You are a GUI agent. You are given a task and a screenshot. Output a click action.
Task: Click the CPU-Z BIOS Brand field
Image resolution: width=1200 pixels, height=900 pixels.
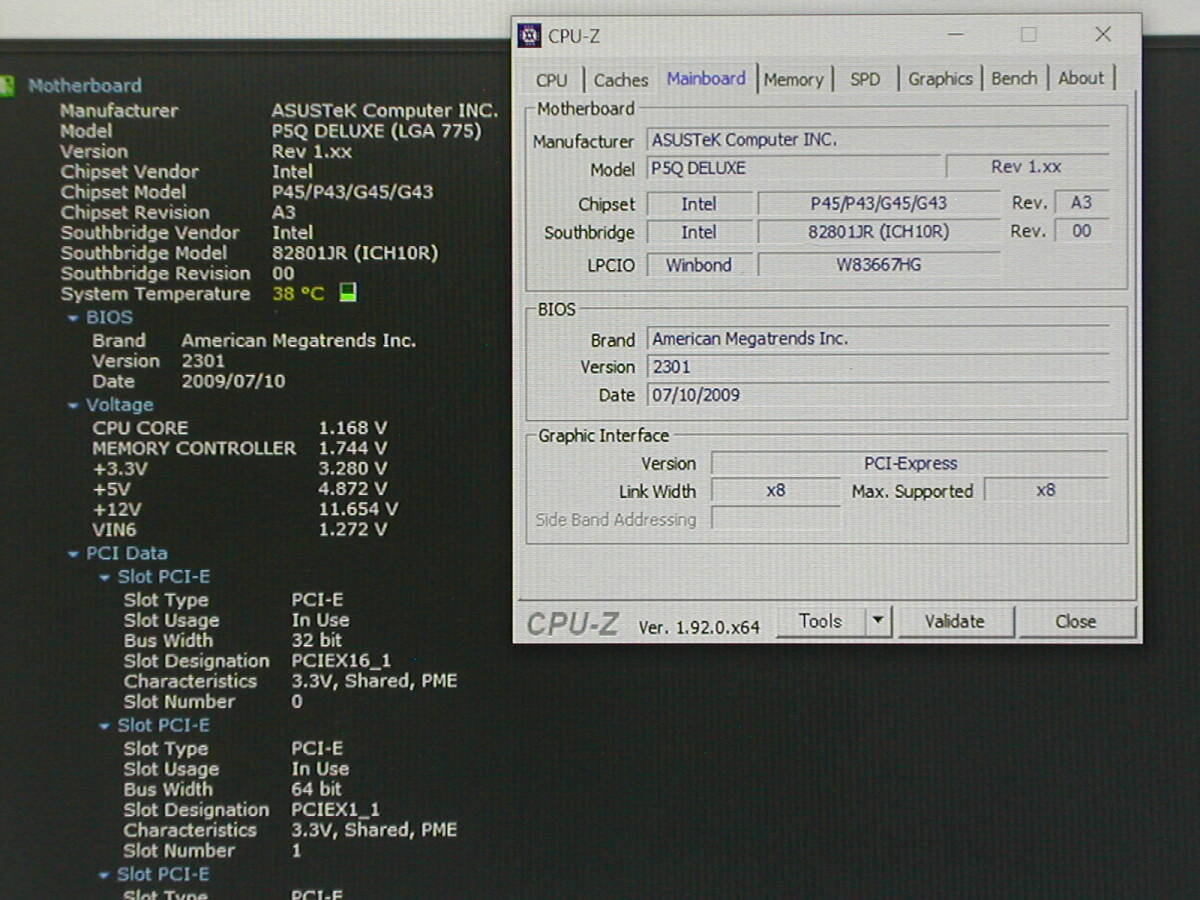click(877, 339)
